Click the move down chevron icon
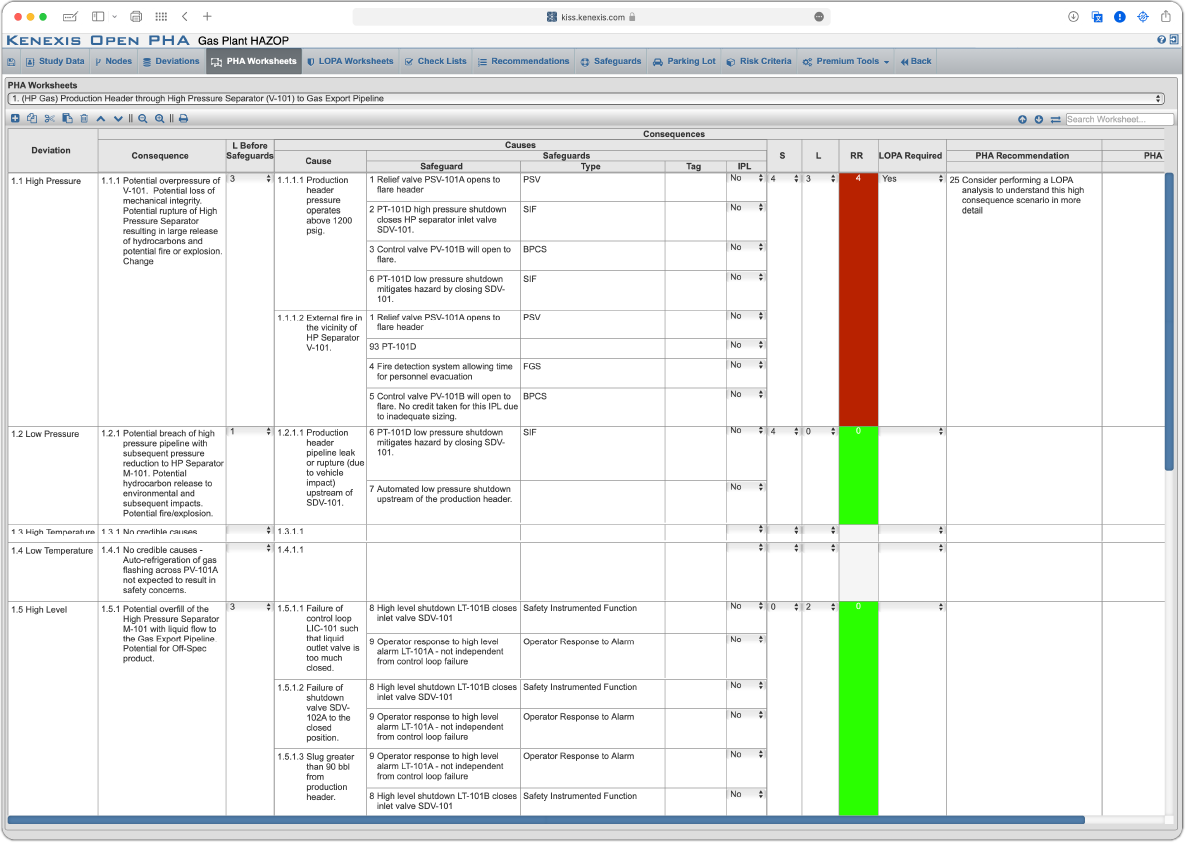Screen dimensions: 1201x854 [118, 119]
